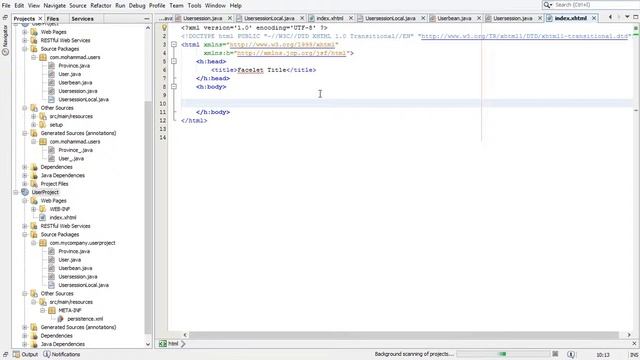This screenshot has height=360, width=640.
Task: Click the html breadcrumb tag icon
Action: 162,344
